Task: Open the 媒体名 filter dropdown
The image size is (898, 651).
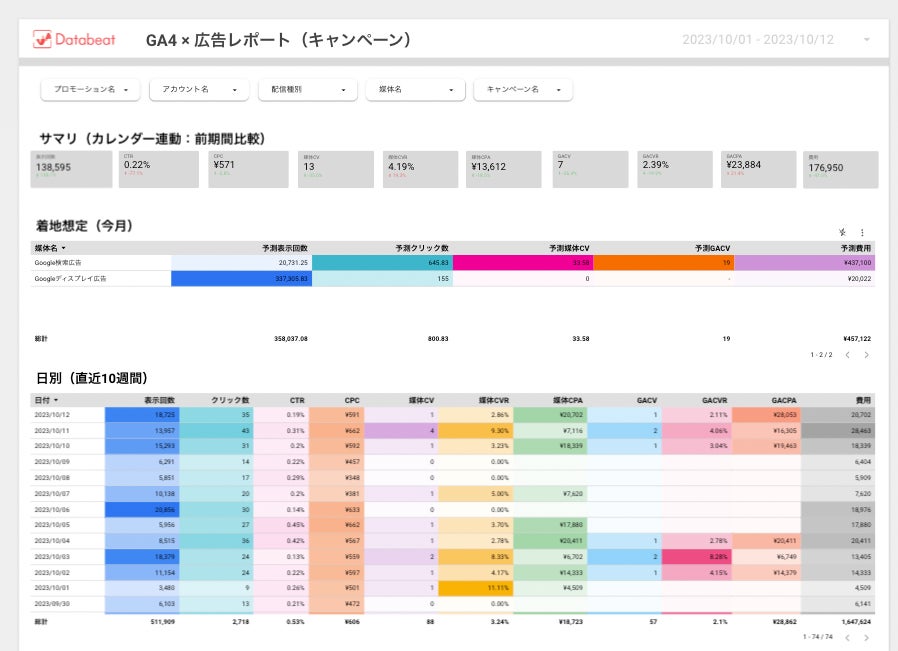Action: [416, 89]
